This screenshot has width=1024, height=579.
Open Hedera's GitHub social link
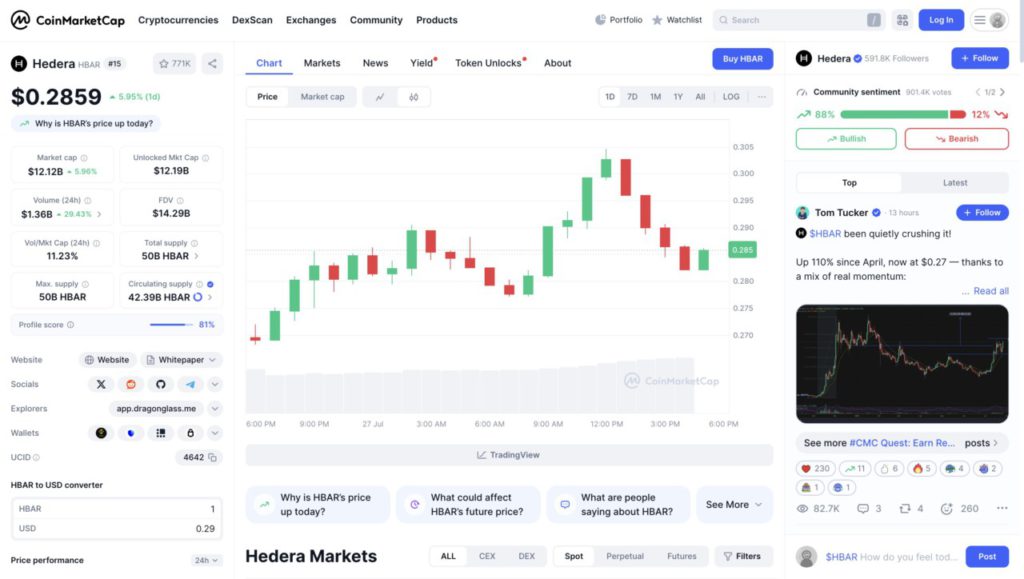point(159,384)
